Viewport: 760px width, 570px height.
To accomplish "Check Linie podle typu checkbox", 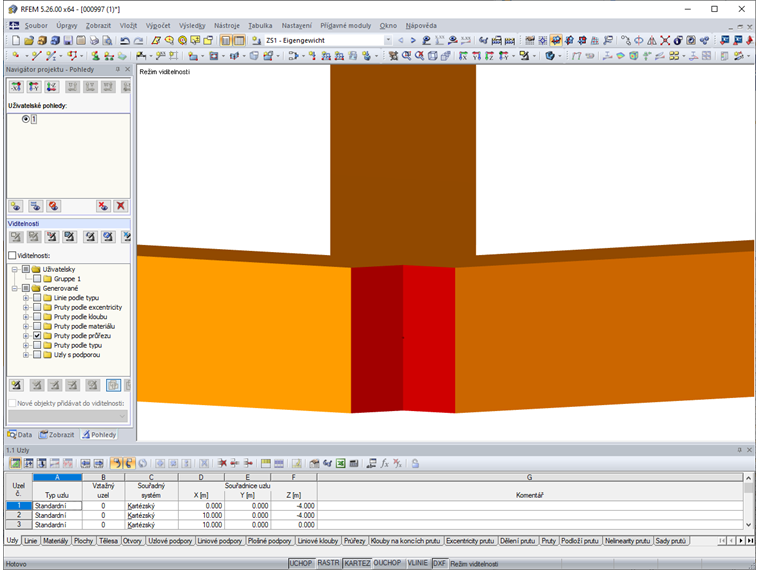I will (x=37, y=298).
